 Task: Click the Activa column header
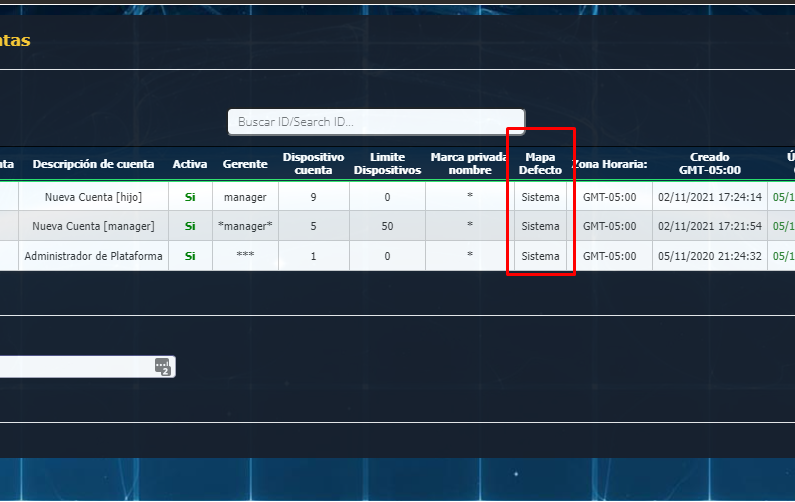point(190,164)
